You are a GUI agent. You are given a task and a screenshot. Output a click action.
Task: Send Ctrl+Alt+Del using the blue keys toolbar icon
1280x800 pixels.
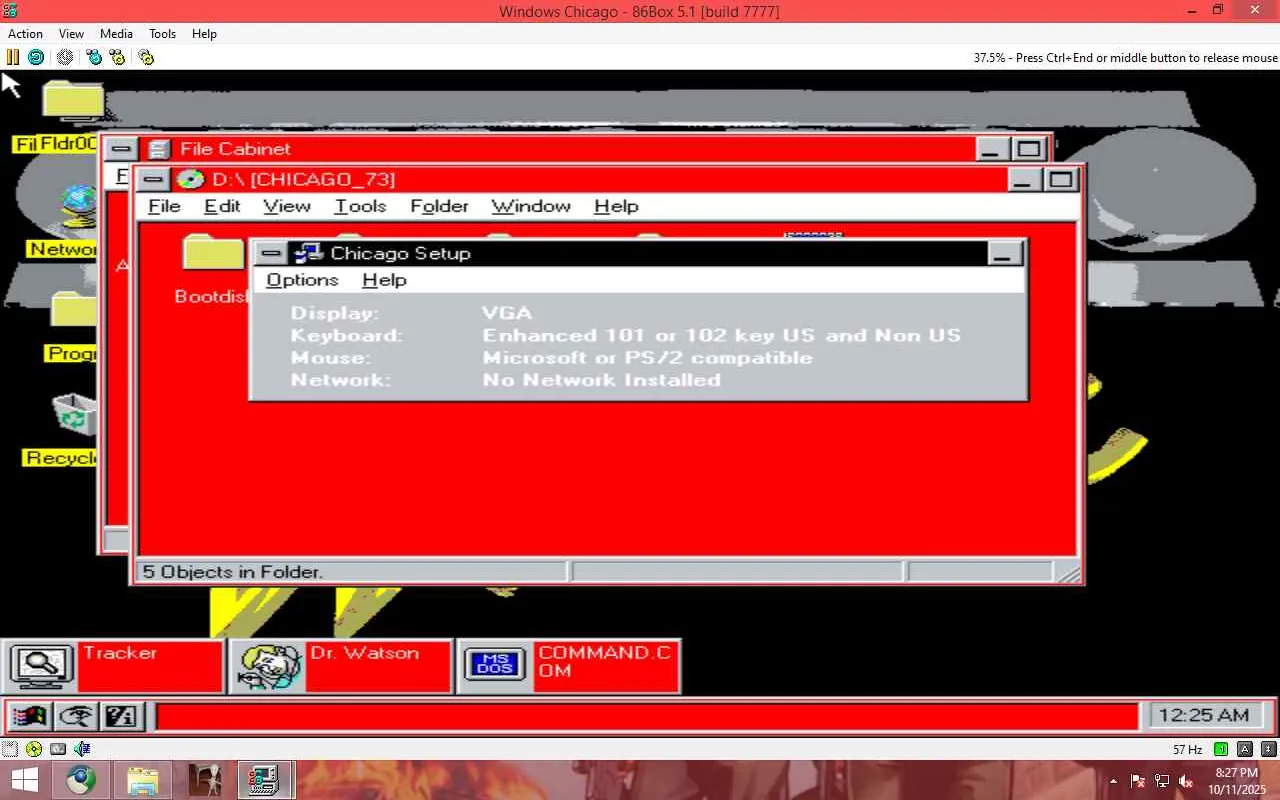94,57
